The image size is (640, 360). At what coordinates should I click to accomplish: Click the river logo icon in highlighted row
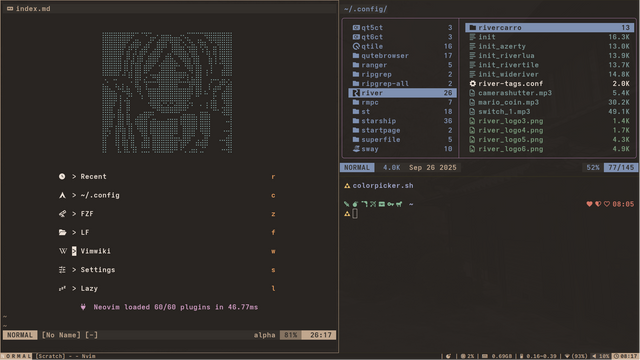pyautogui.click(x=356, y=93)
